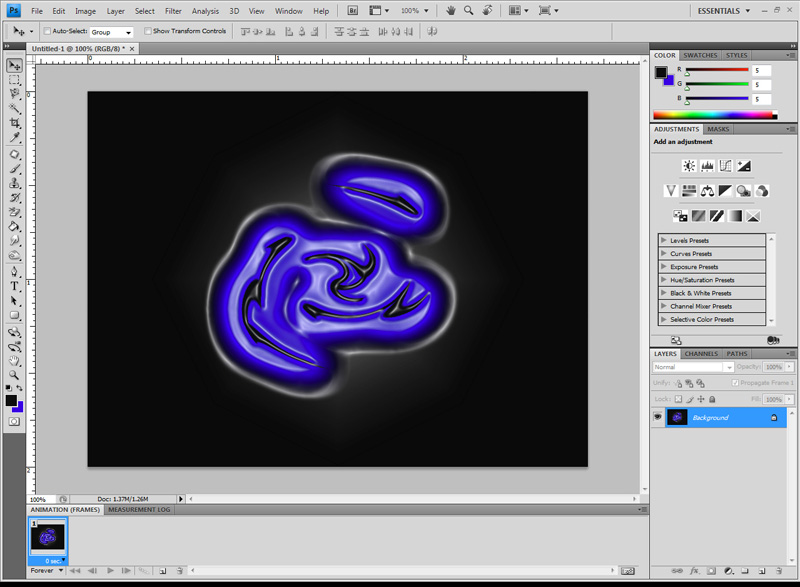
Task: Click the foreground color swatch in Color panel
Action: click(x=661, y=72)
